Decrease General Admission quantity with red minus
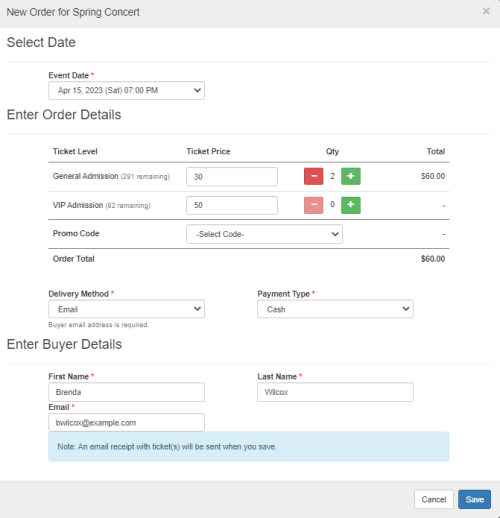This screenshot has height=518, width=500. (x=313, y=176)
